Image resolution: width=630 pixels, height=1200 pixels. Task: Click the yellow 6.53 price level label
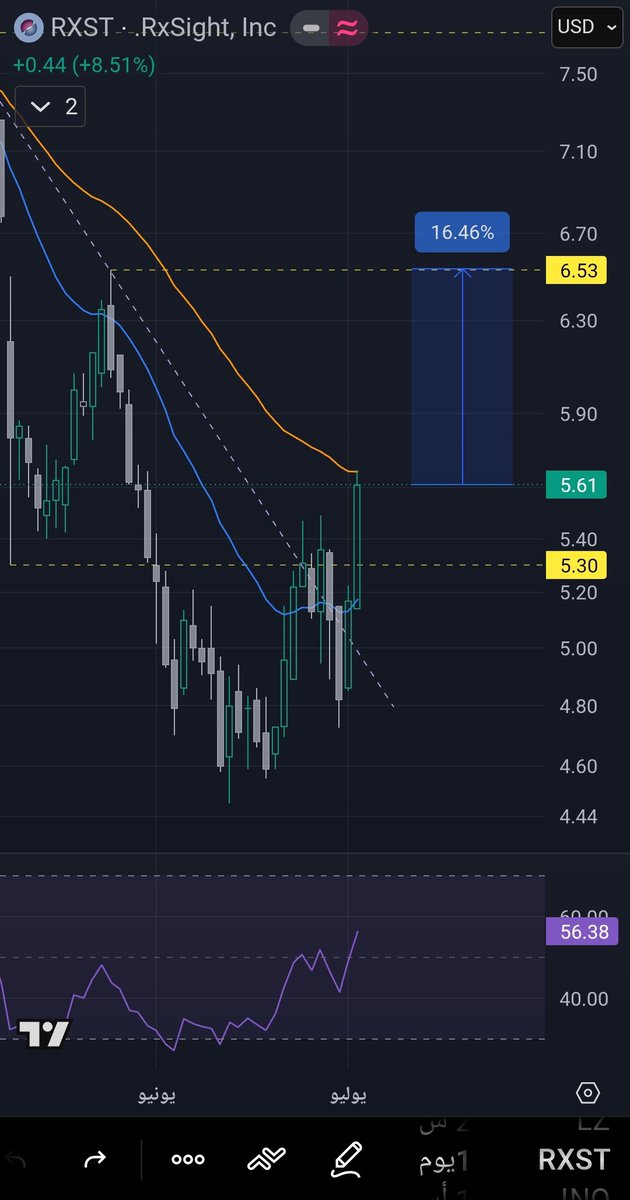point(579,270)
